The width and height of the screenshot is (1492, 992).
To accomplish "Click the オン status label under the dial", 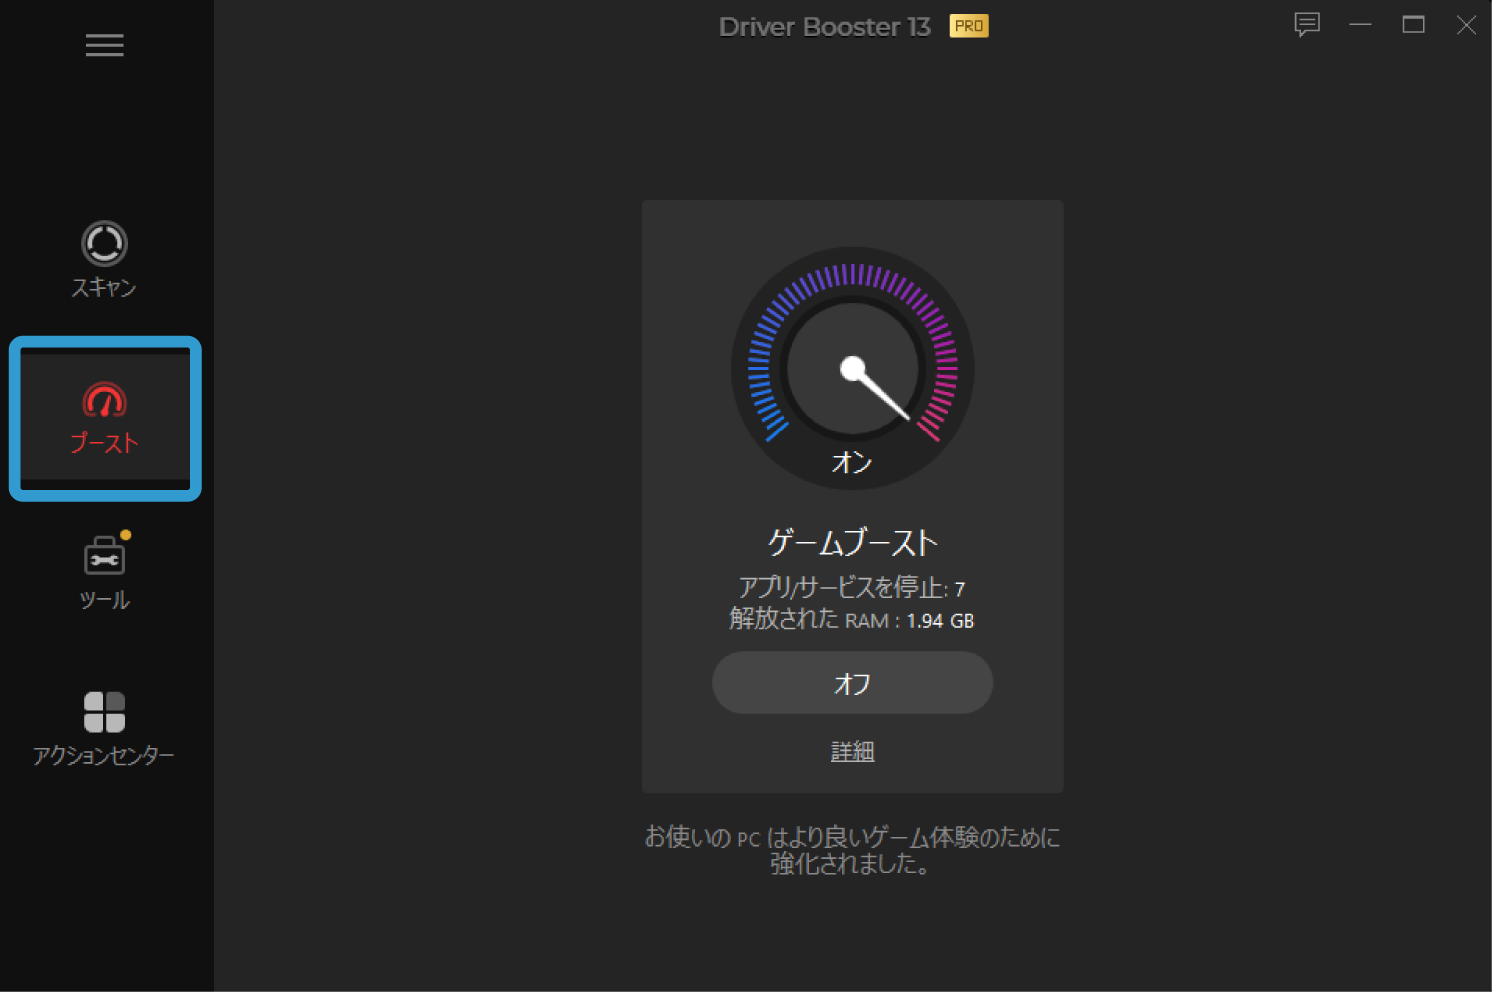I will (x=852, y=462).
